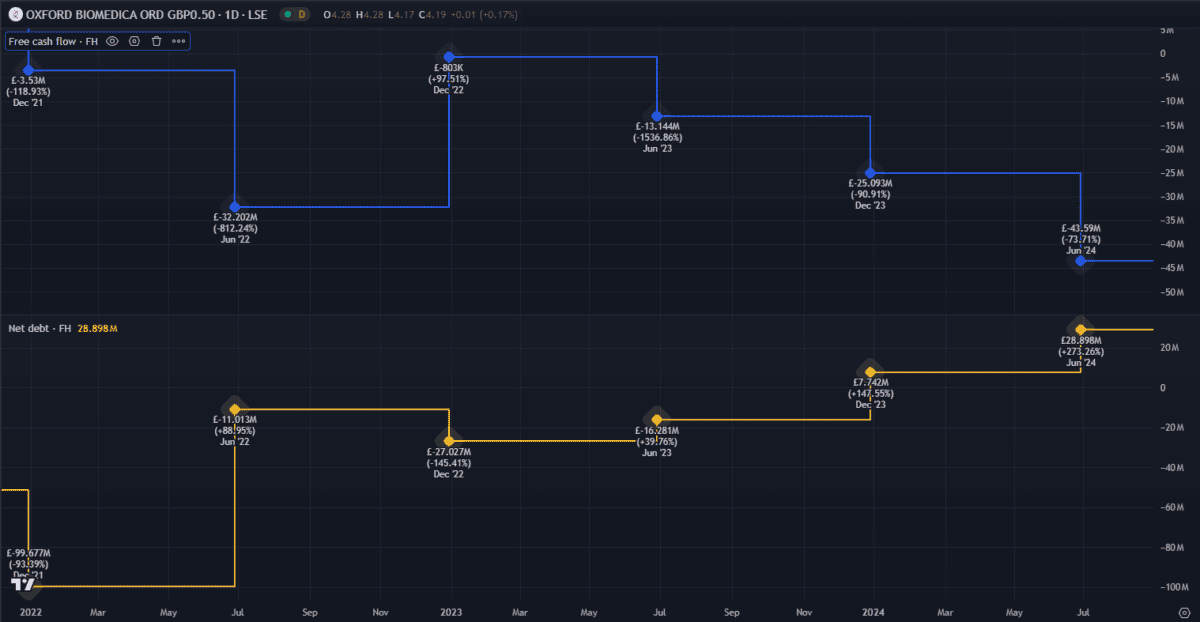Click the Jun '24 net debt data point
Image resolution: width=1200 pixels, height=622 pixels.
(x=1080, y=329)
